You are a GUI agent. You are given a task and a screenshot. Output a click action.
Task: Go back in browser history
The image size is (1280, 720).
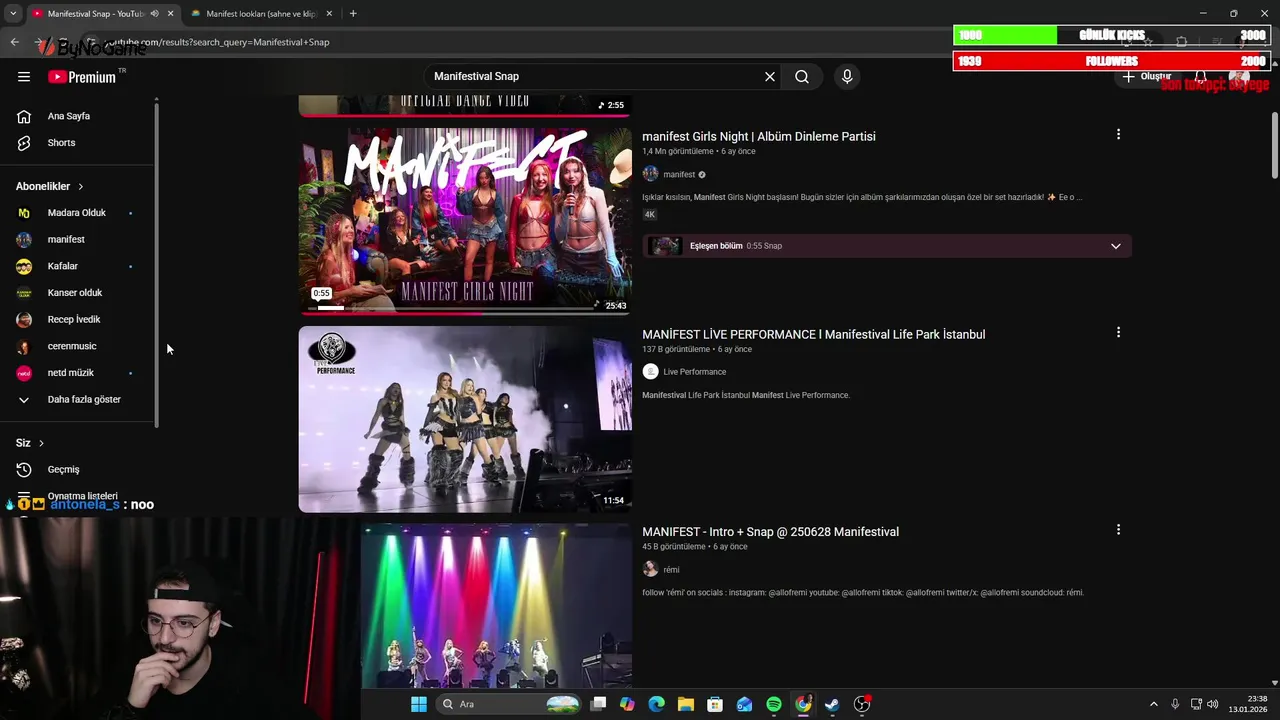pyautogui.click(x=14, y=42)
